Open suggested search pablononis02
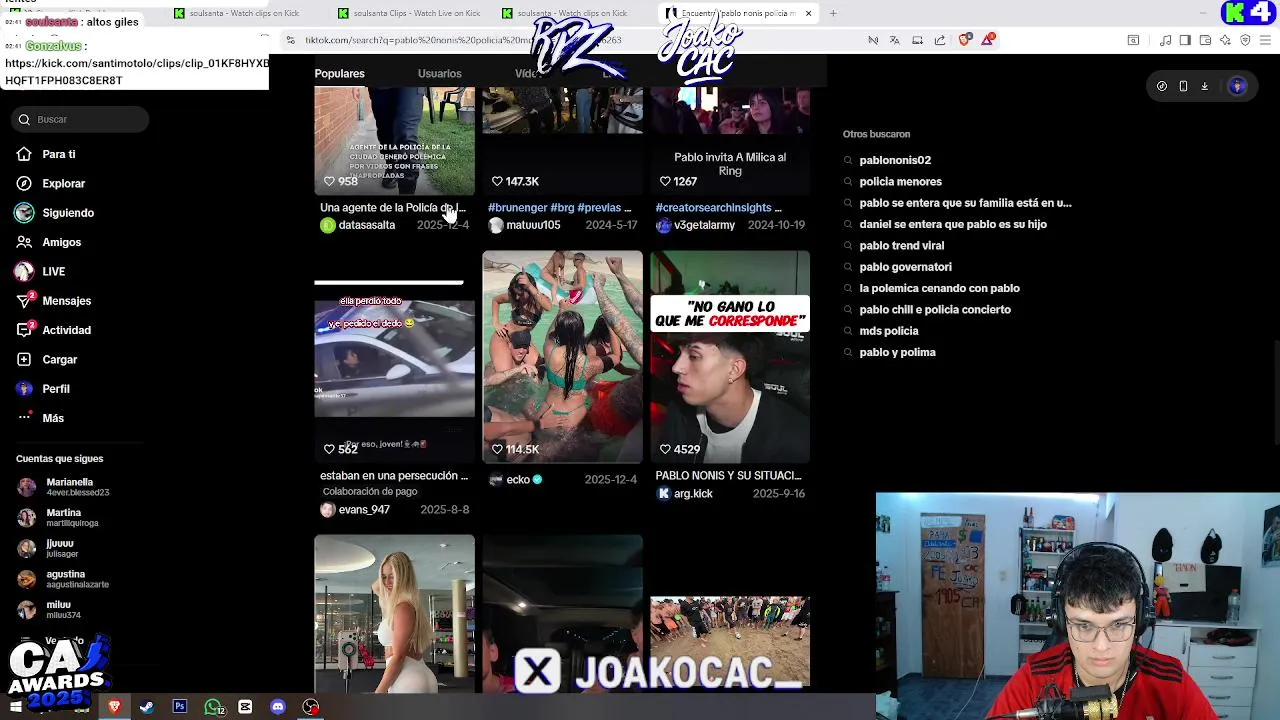 (x=894, y=160)
